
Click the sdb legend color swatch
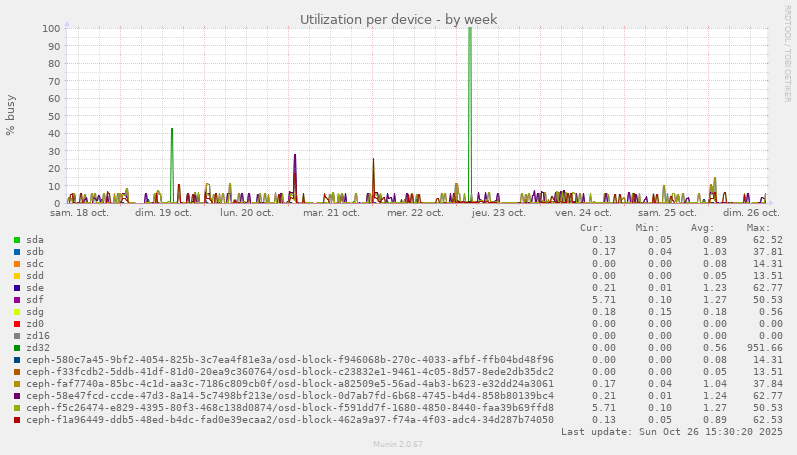(17, 252)
